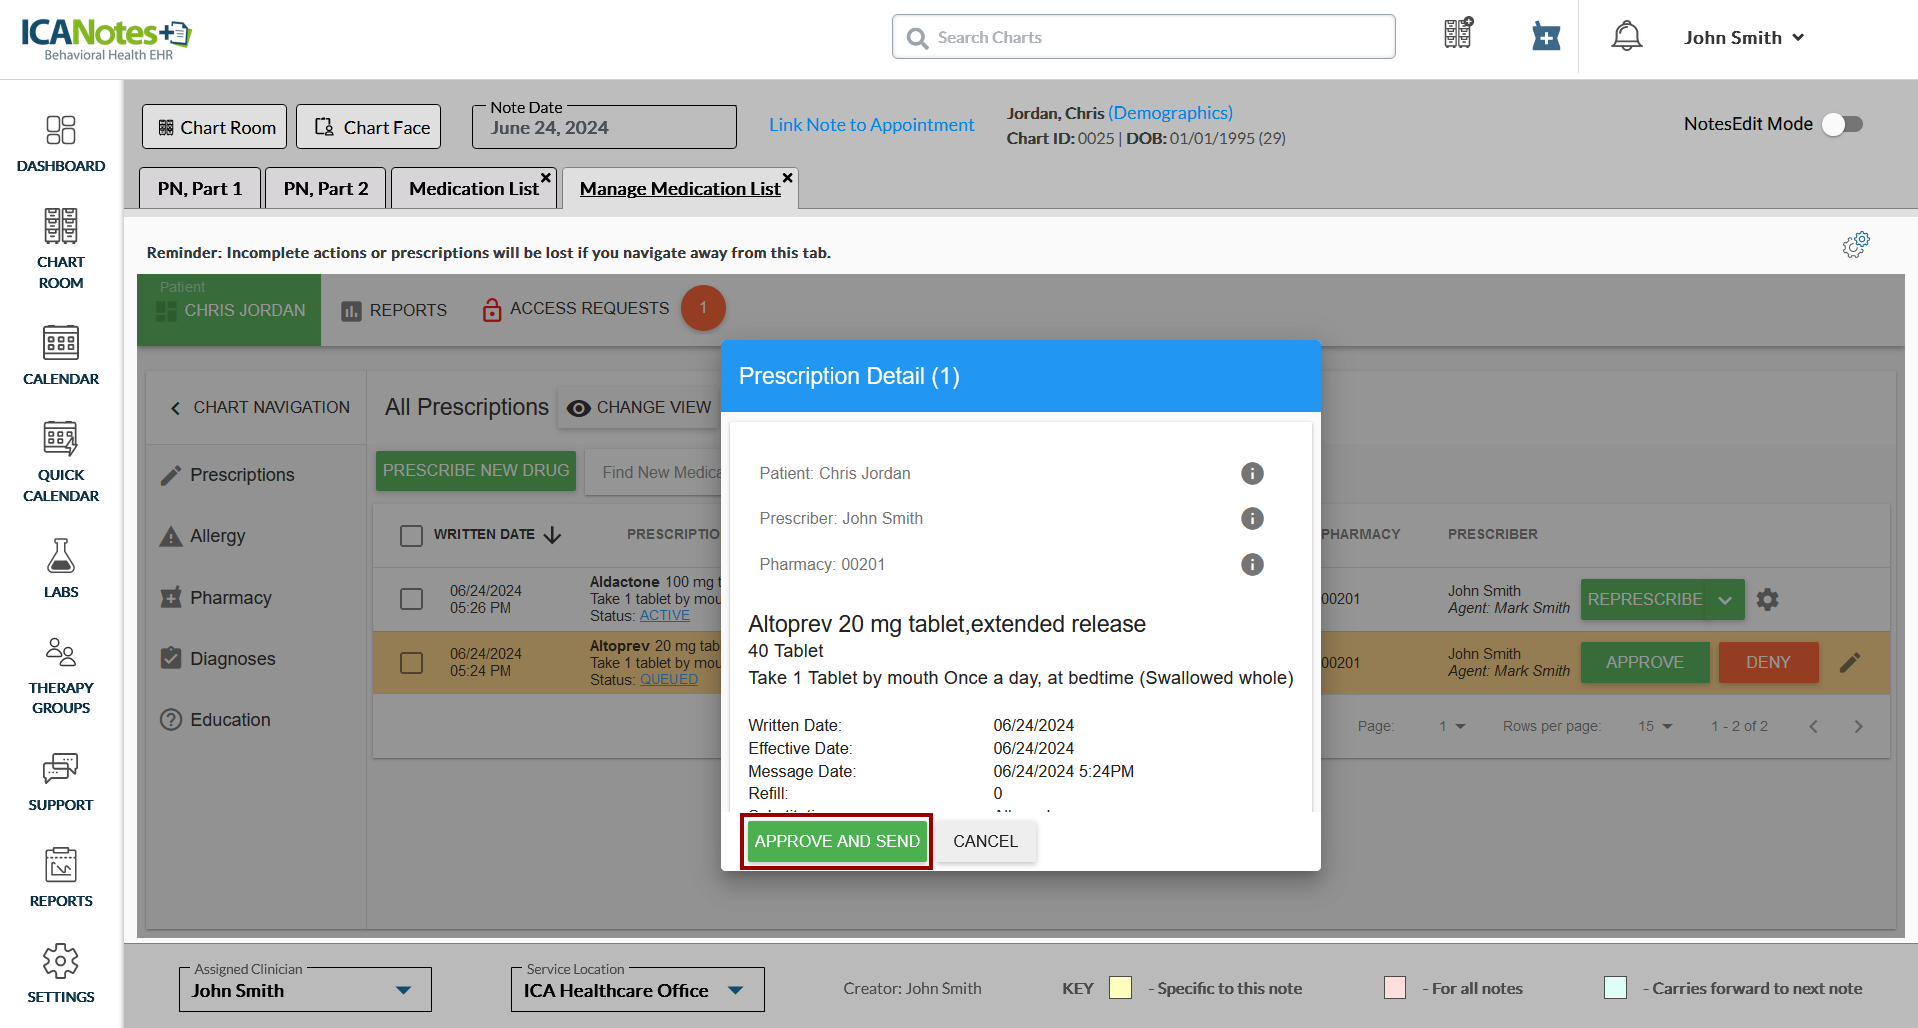
Task: Open gear settings on Aldactone row
Action: (x=1768, y=599)
